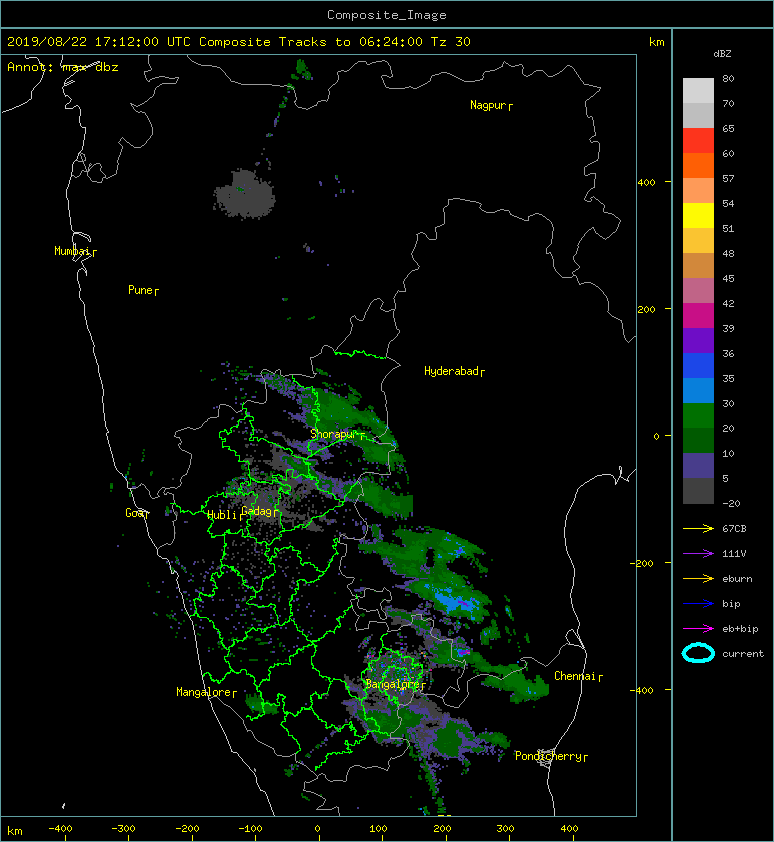Select the magenta swatch in dBZ scale
This screenshot has height=842, width=774.
(698, 316)
